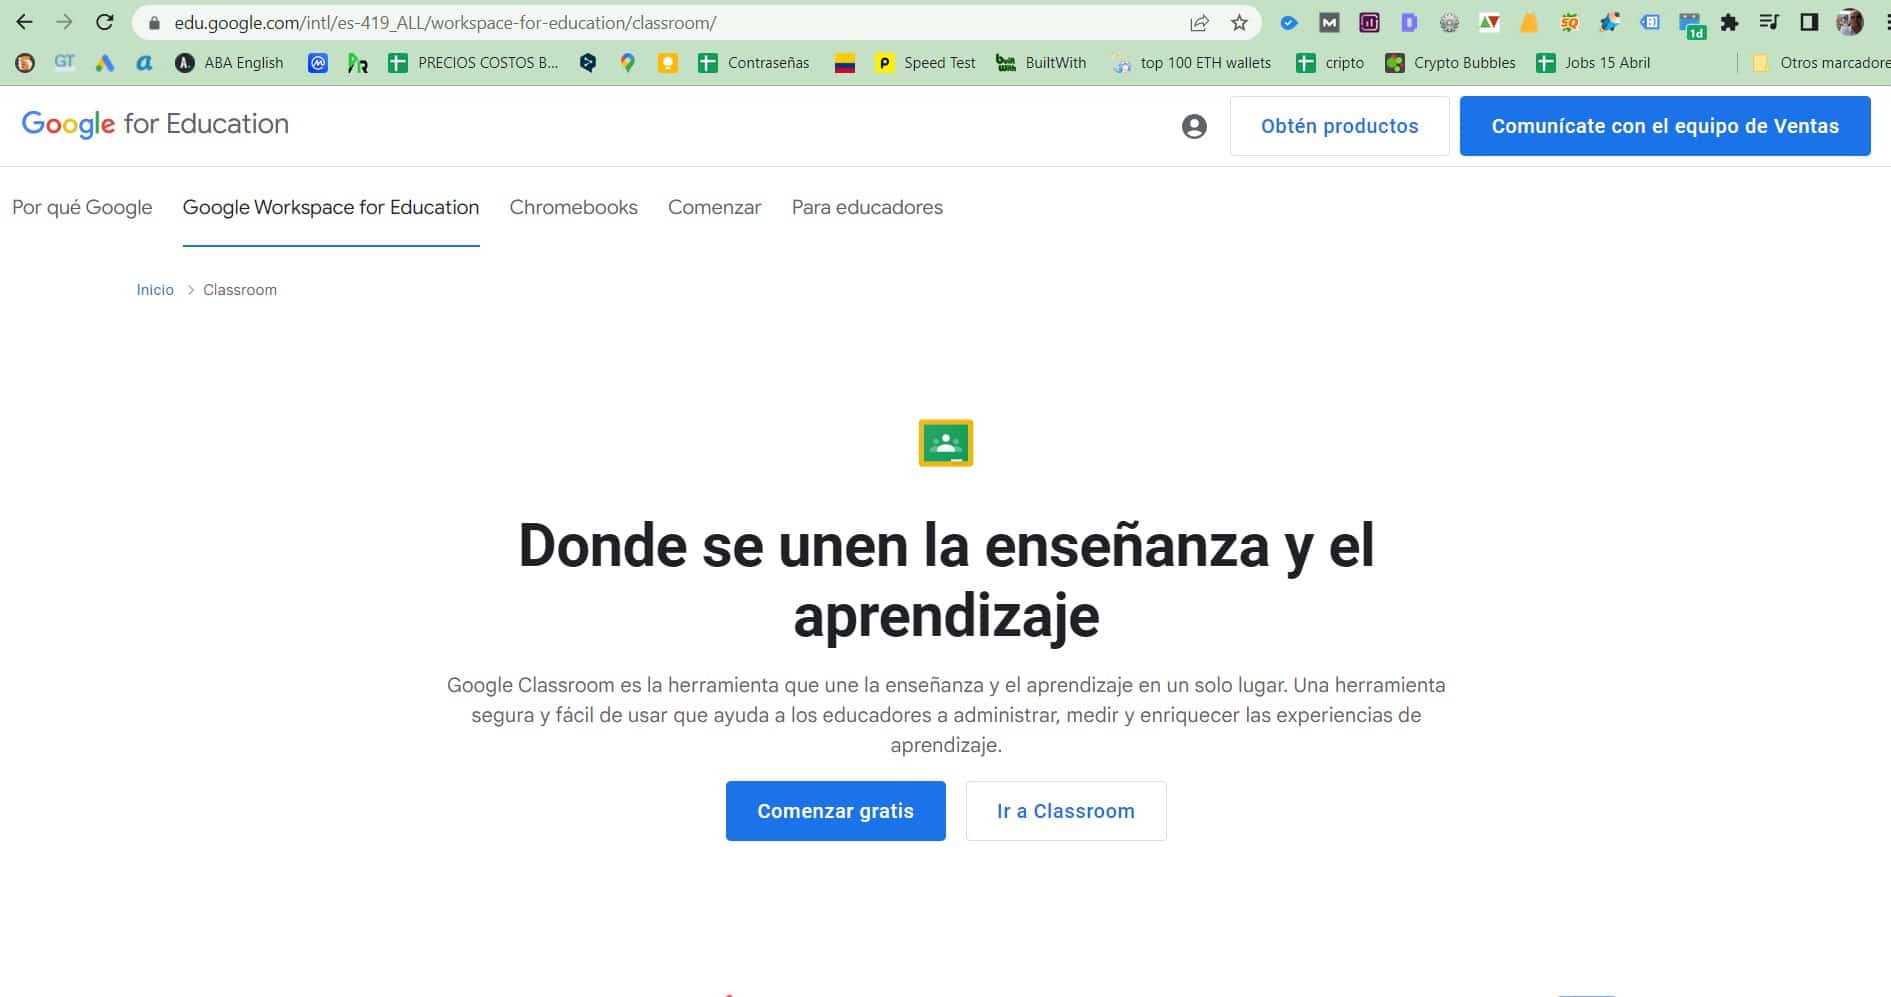Viewport: 1891px width, 997px height.
Task: Open the Otros marcadores folder
Action: click(x=1821, y=63)
